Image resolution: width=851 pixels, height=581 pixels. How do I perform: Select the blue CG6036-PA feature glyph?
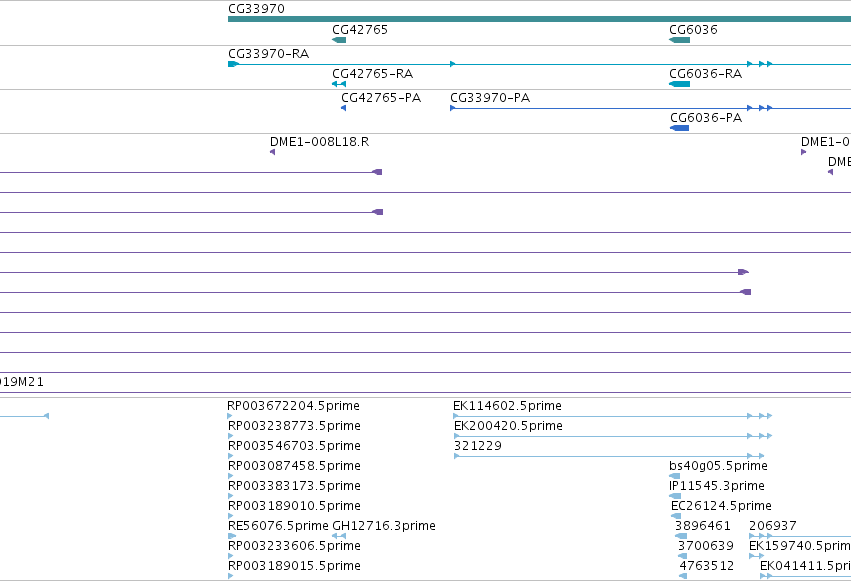[x=679, y=128]
